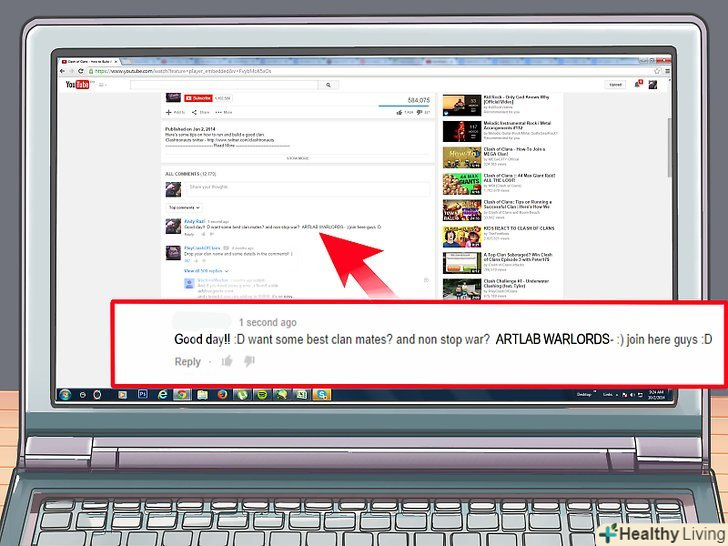Open Kids React to Clash of Clans title
The width and height of the screenshot is (728, 546).
(x=519, y=228)
